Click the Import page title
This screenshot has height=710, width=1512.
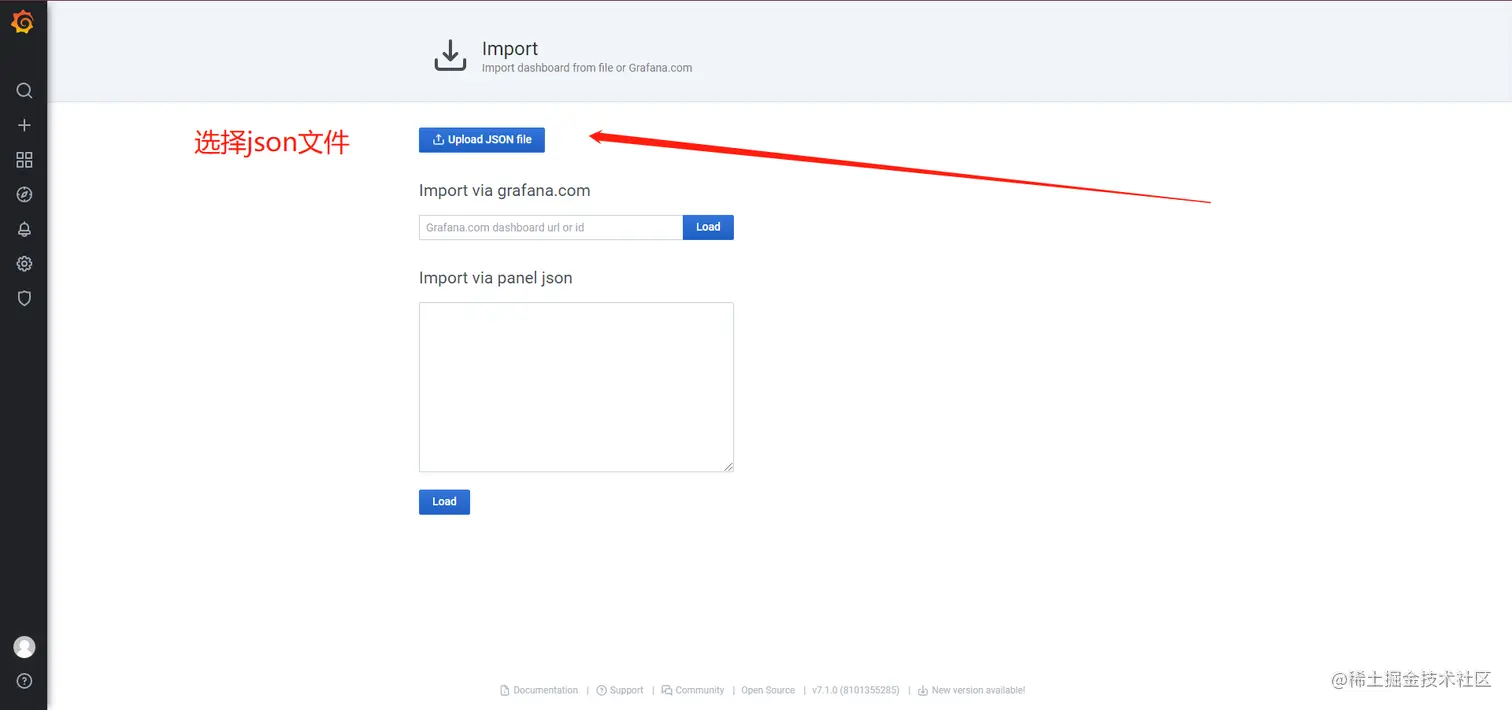[510, 48]
